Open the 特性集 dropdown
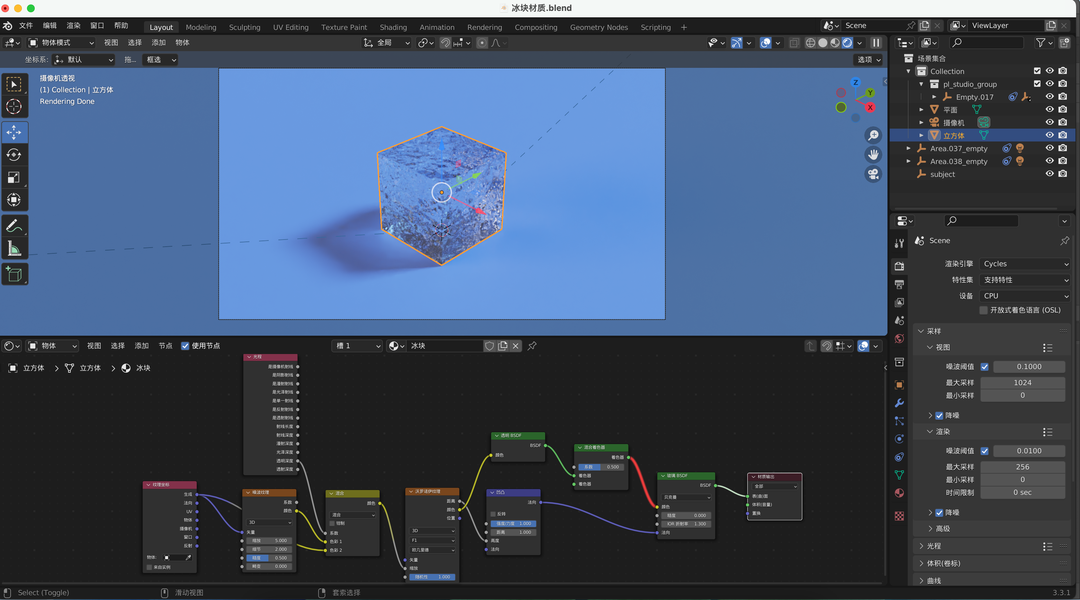1080x600 pixels. 1025,280
